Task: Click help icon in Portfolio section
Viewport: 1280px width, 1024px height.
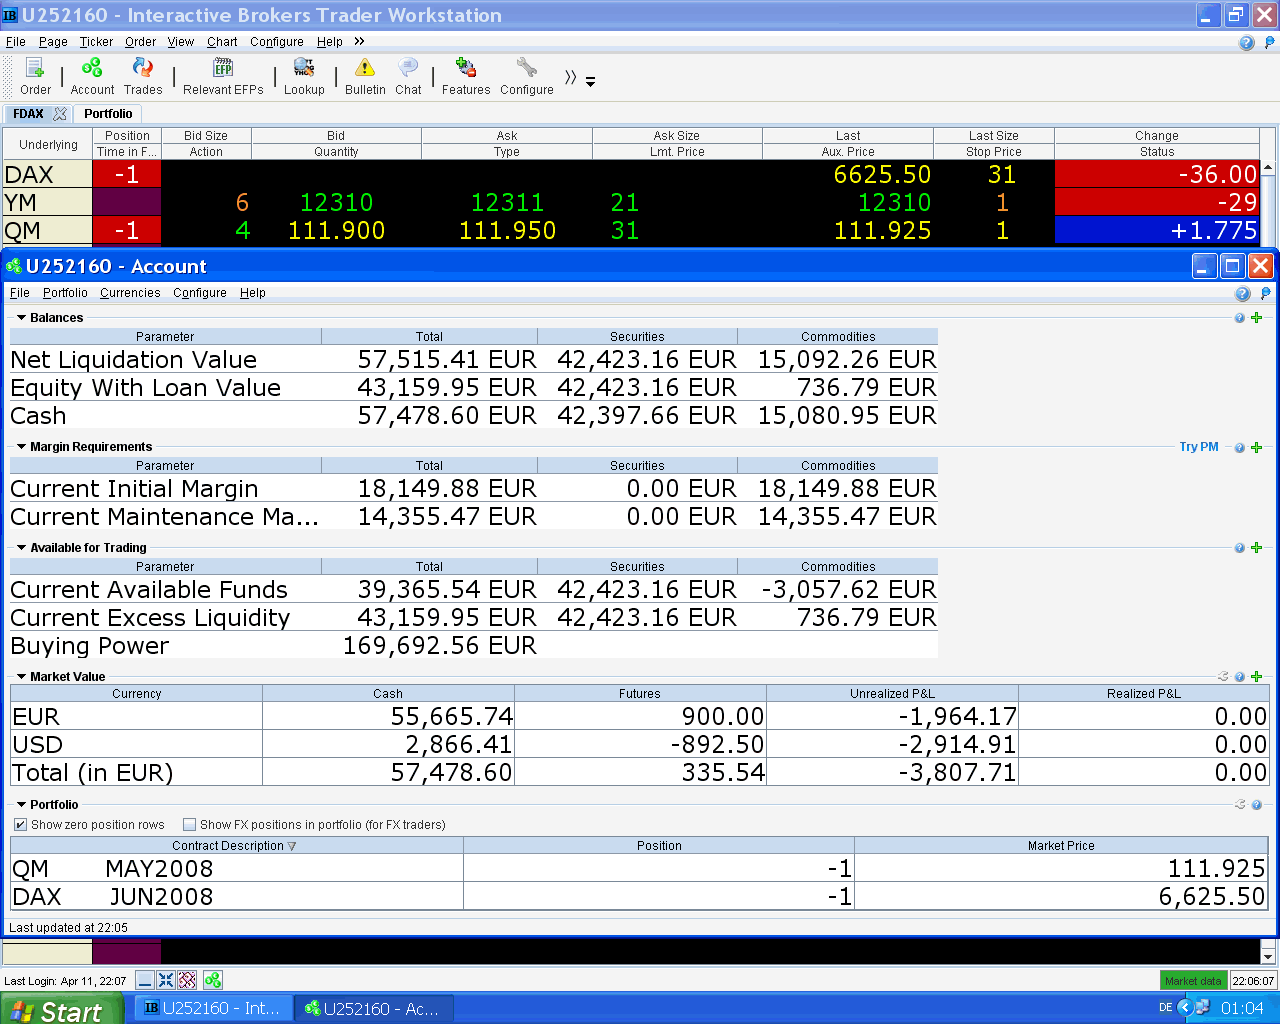Action: (x=1257, y=804)
